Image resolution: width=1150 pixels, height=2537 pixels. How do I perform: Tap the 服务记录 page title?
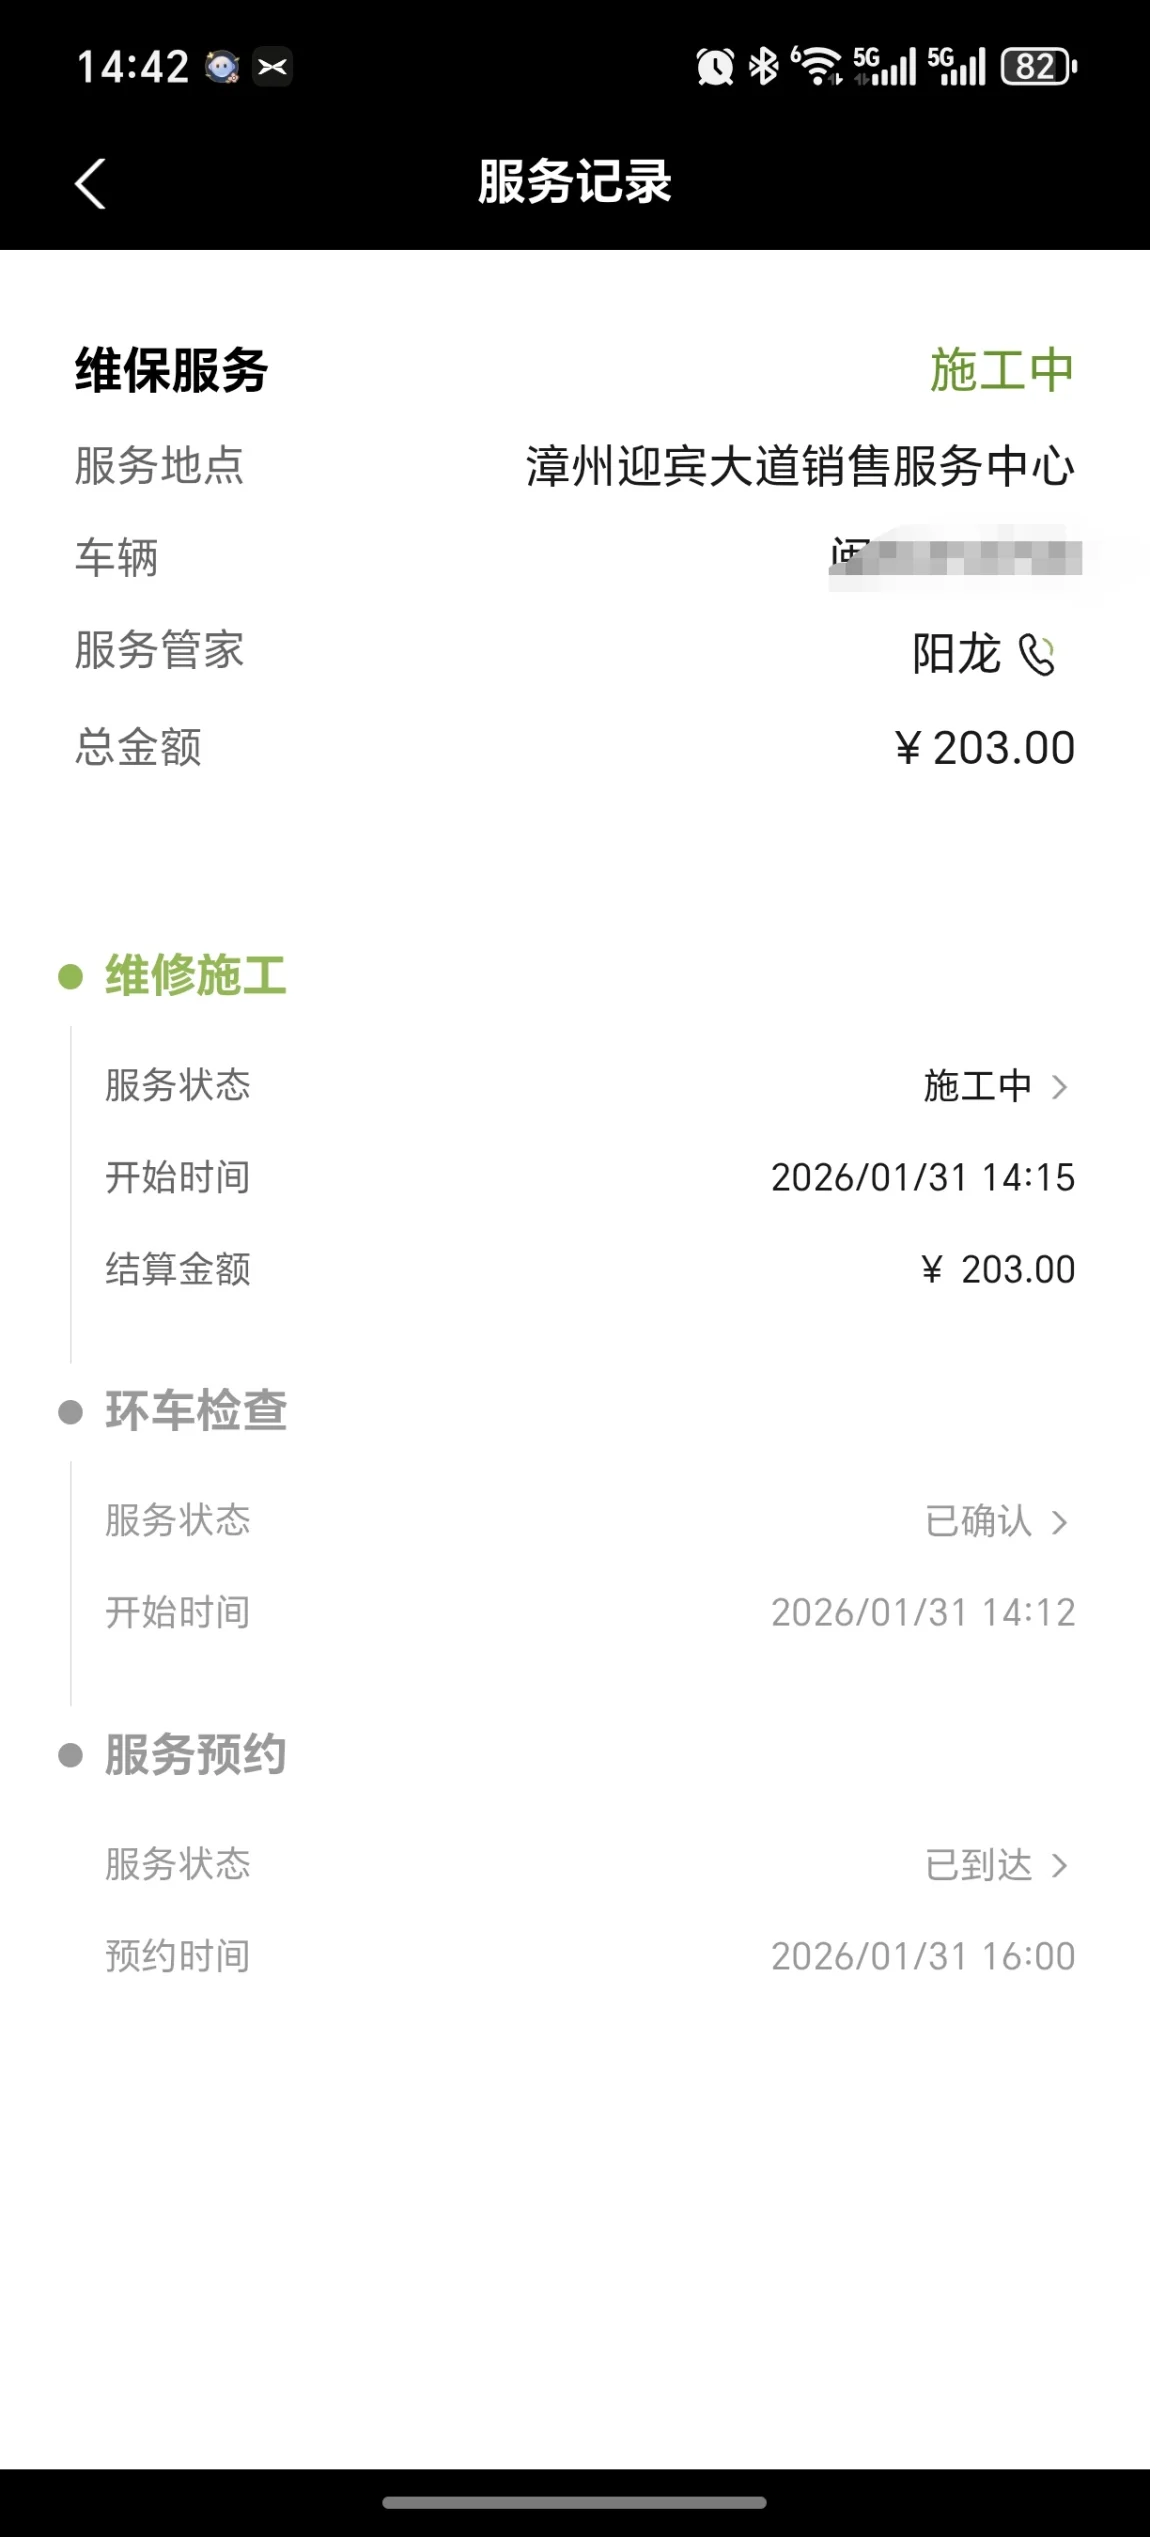coord(574,183)
